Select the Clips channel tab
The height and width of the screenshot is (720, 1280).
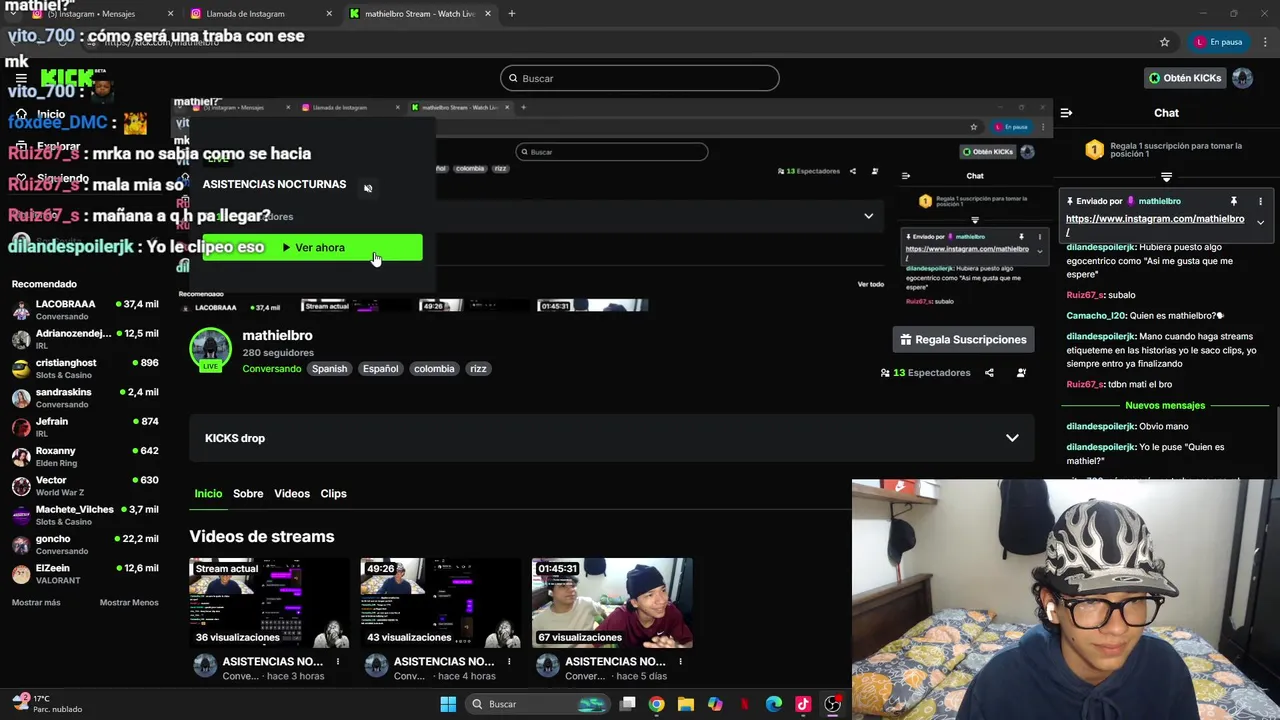click(x=333, y=494)
